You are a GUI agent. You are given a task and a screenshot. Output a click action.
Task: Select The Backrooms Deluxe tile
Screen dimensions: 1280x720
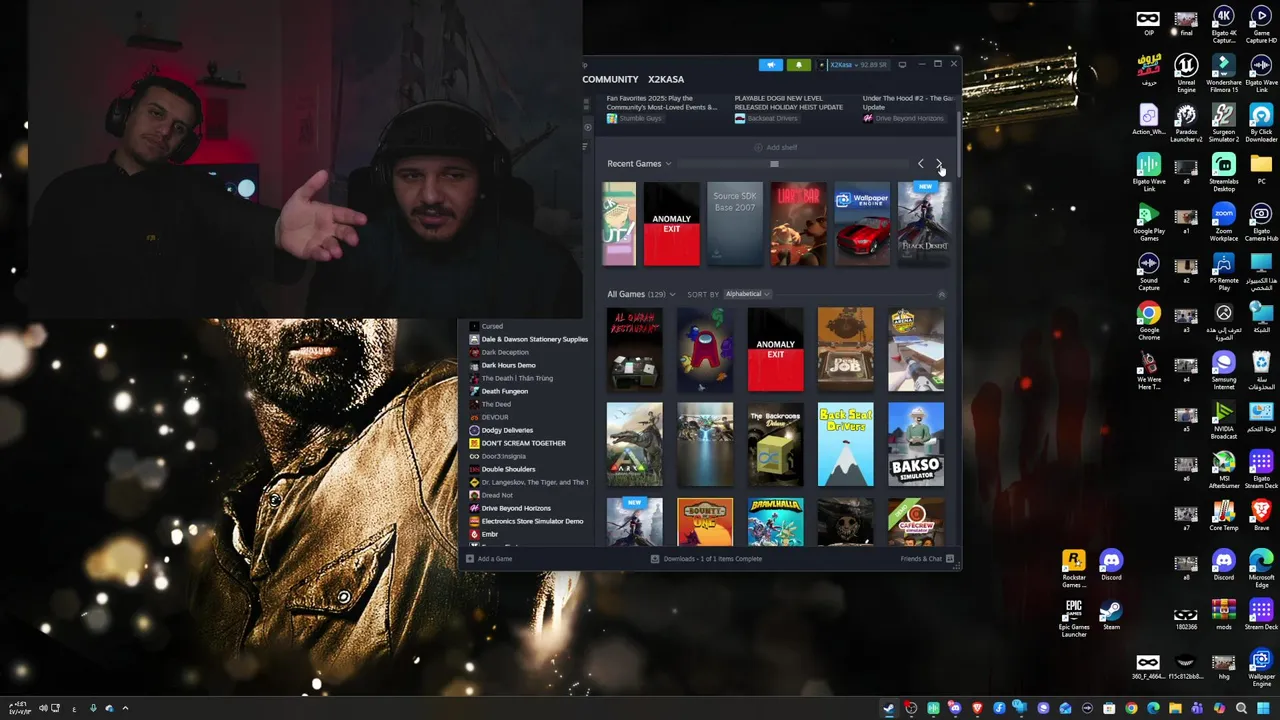[x=775, y=445]
